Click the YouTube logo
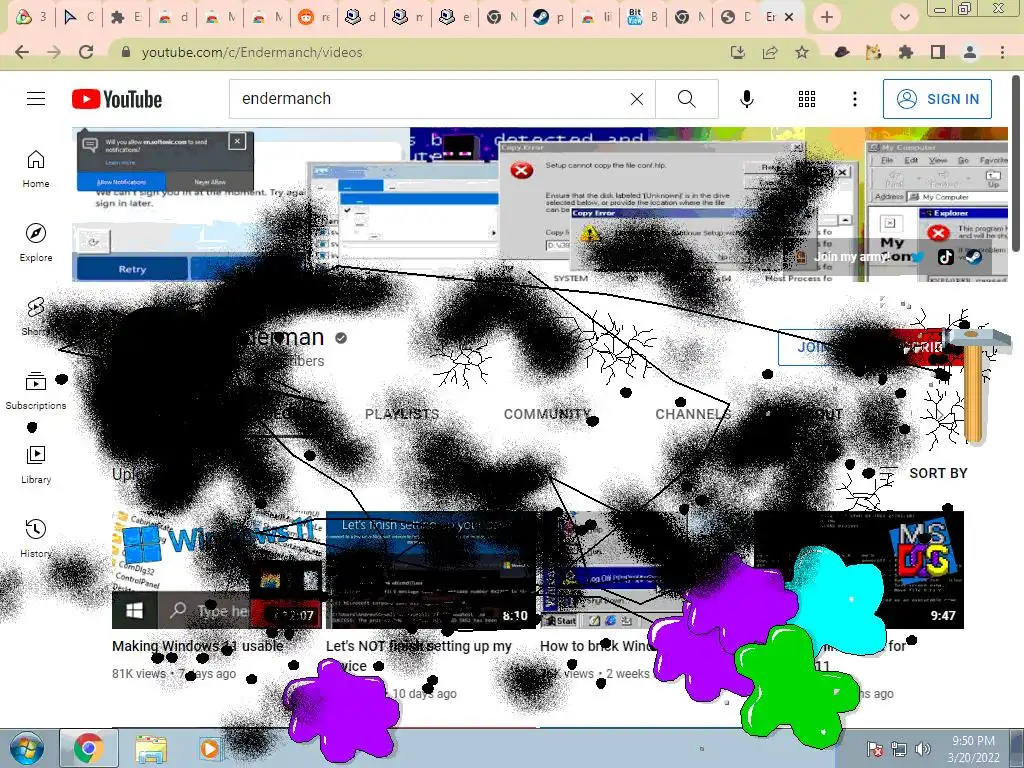This screenshot has width=1024, height=768. click(117, 99)
